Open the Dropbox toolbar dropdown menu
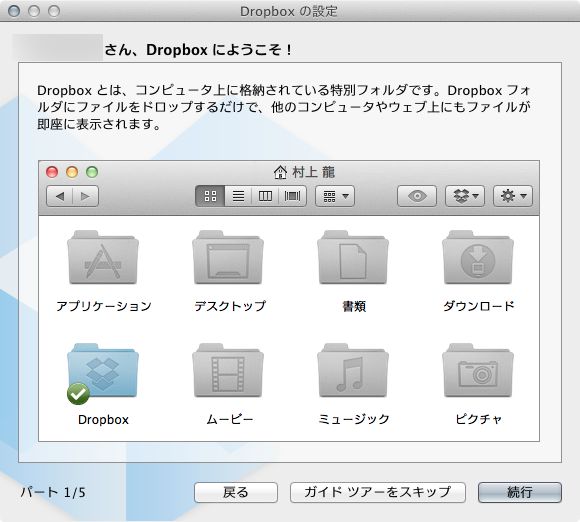This screenshot has height=522, width=580. tap(465, 196)
